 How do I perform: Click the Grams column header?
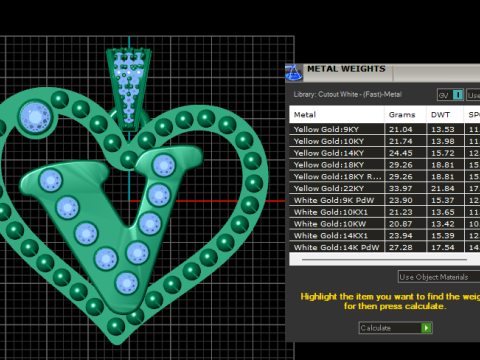(x=405, y=115)
